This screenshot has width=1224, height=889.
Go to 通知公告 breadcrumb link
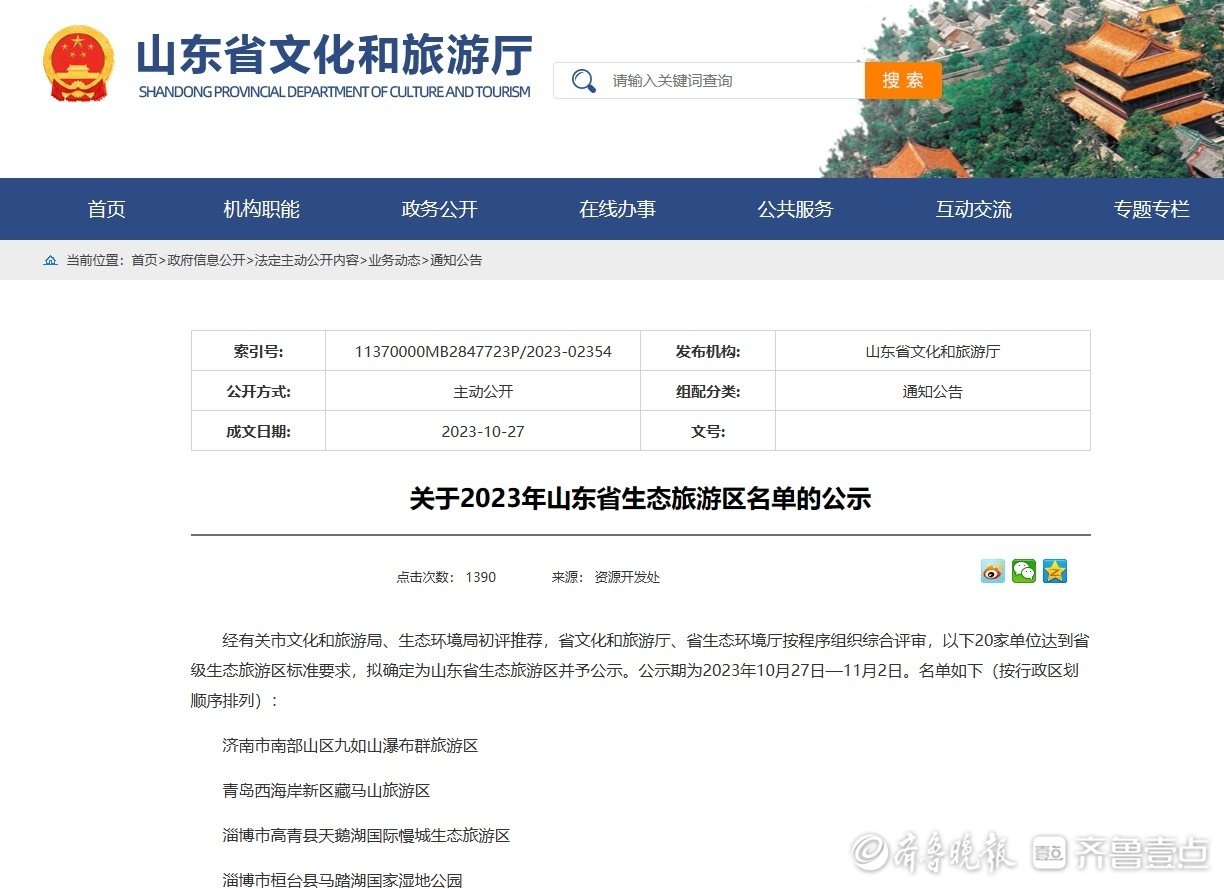point(456,260)
